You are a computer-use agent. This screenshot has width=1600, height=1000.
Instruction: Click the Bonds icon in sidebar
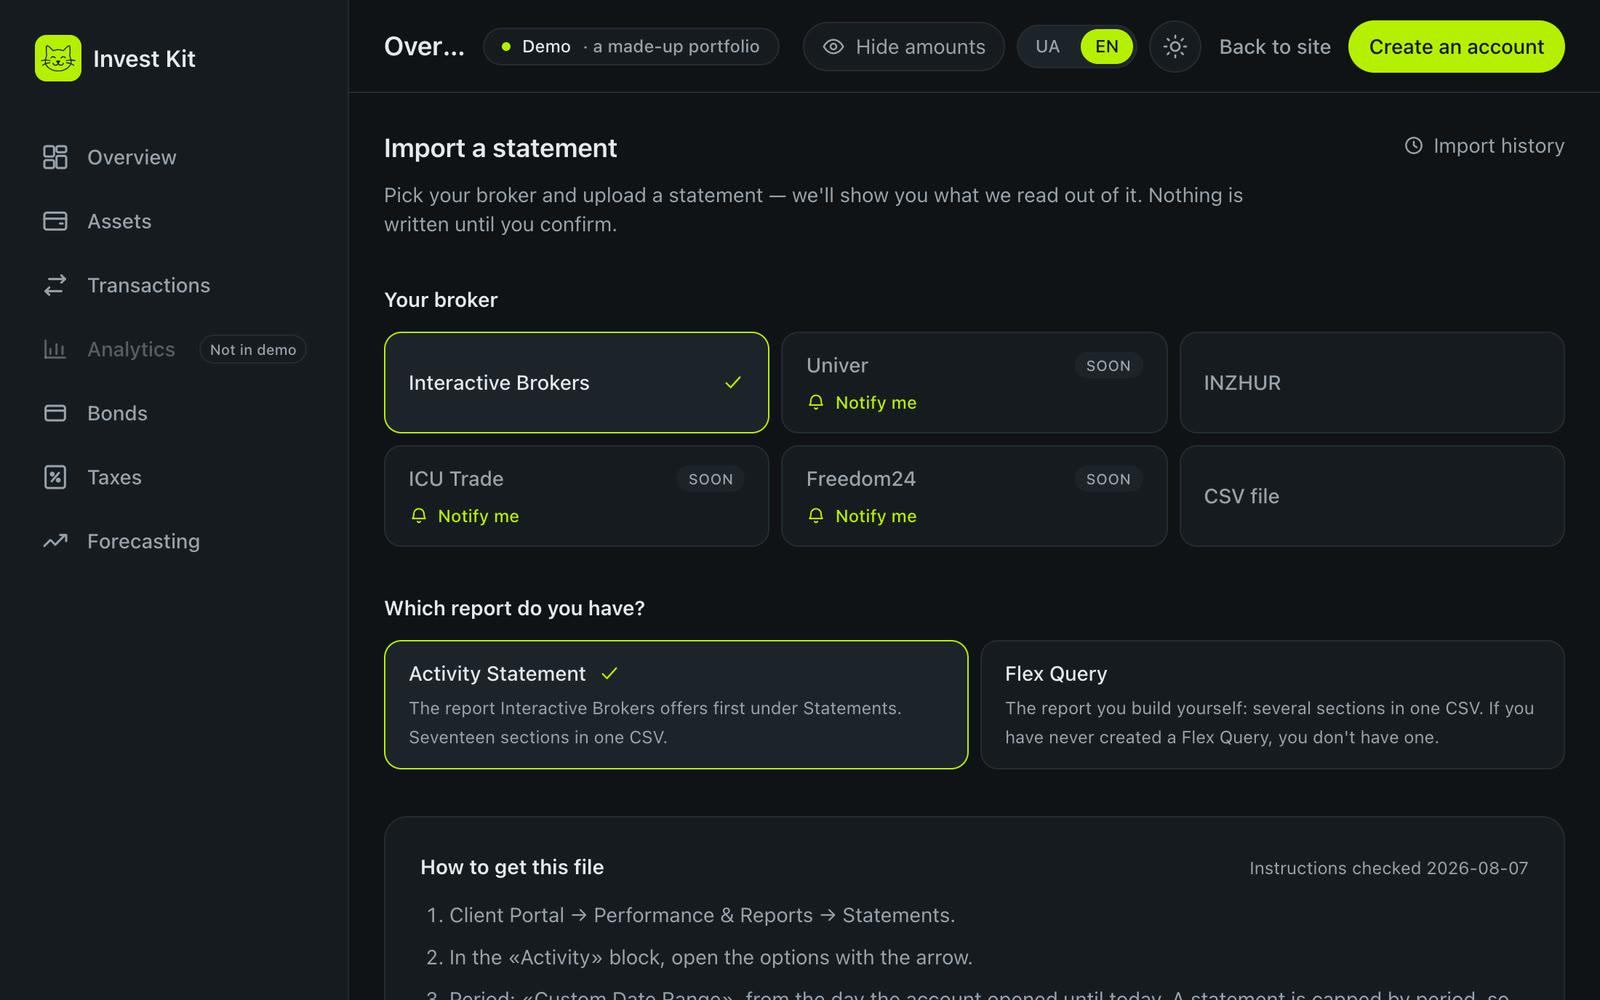(55, 413)
